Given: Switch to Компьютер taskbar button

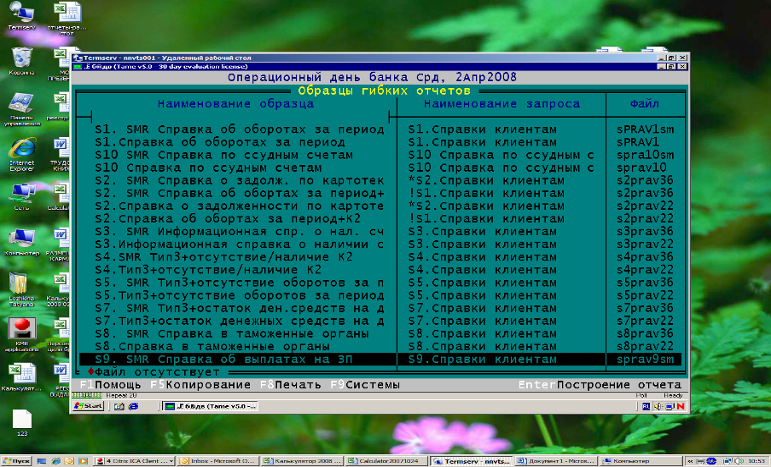Looking at the screenshot, I should 640,461.
